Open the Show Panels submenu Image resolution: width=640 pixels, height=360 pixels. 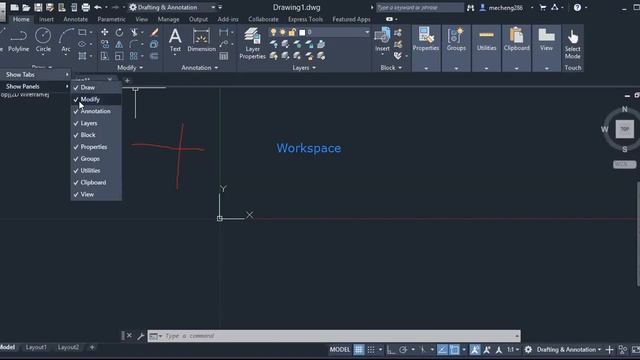point(36,87)
